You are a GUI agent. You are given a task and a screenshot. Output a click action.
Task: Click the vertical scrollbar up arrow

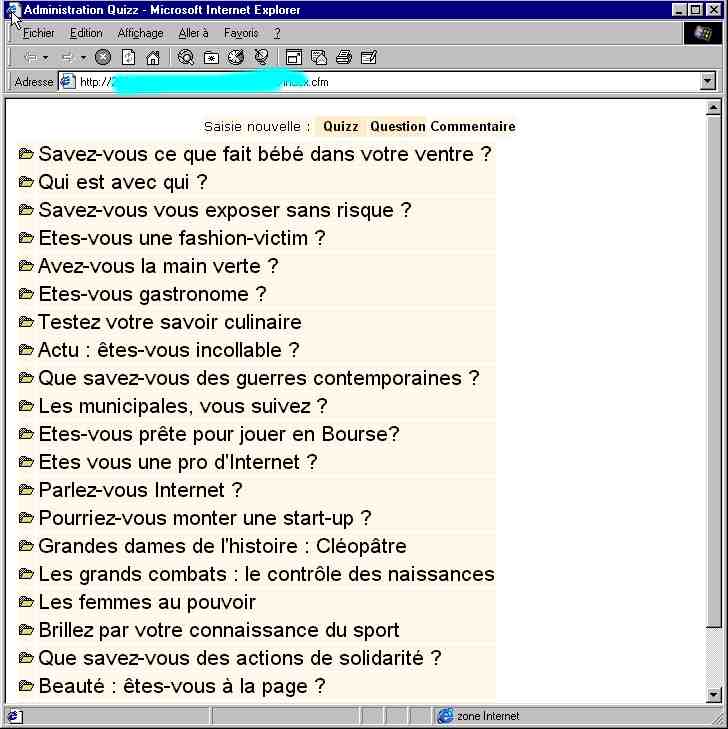713,108
